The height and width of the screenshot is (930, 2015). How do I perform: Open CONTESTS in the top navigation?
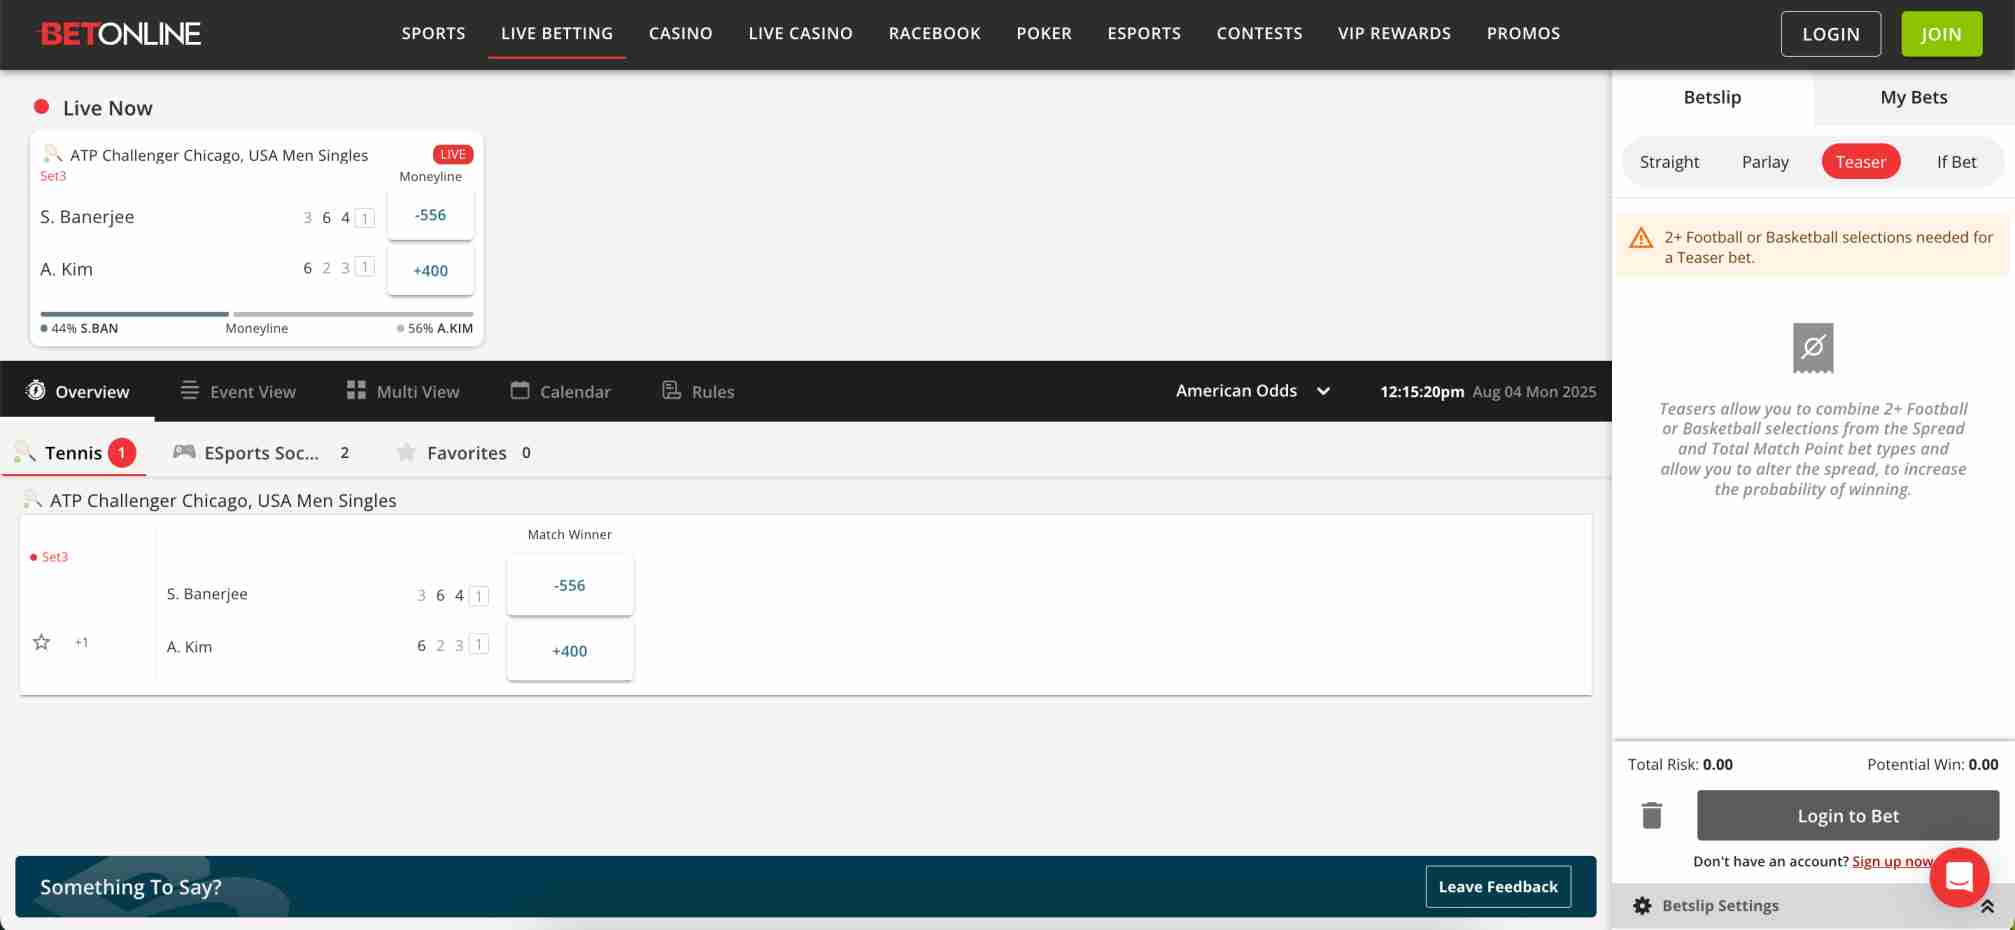1259,33
